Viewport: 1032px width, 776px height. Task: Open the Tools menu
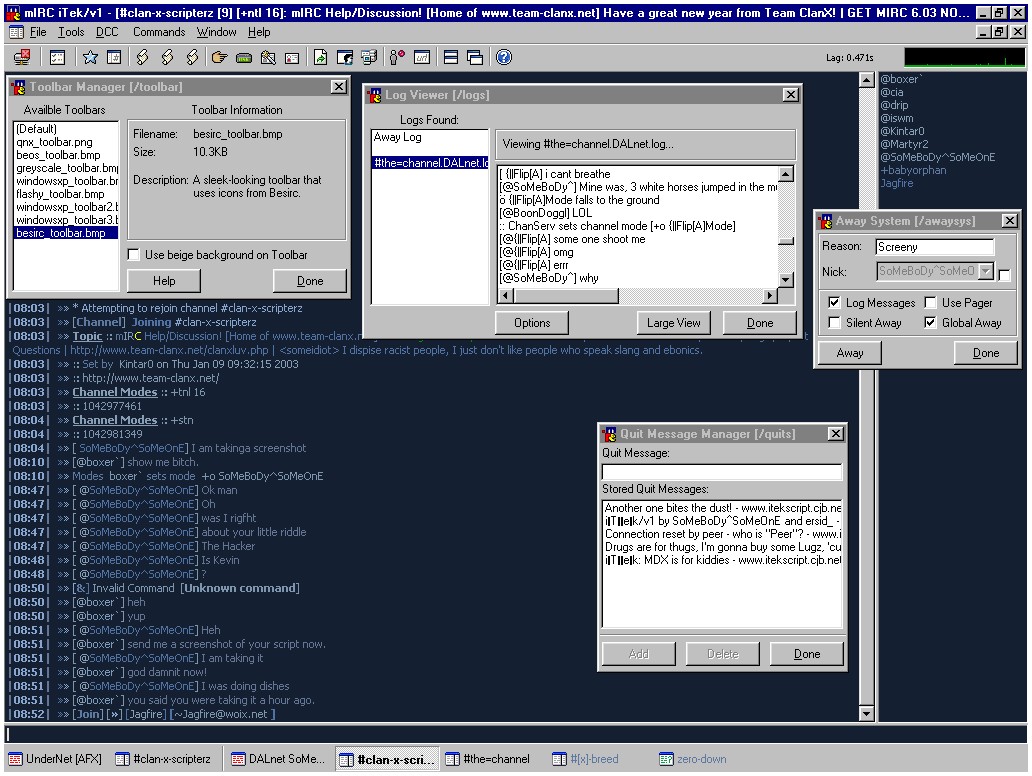tap(71, 32)
